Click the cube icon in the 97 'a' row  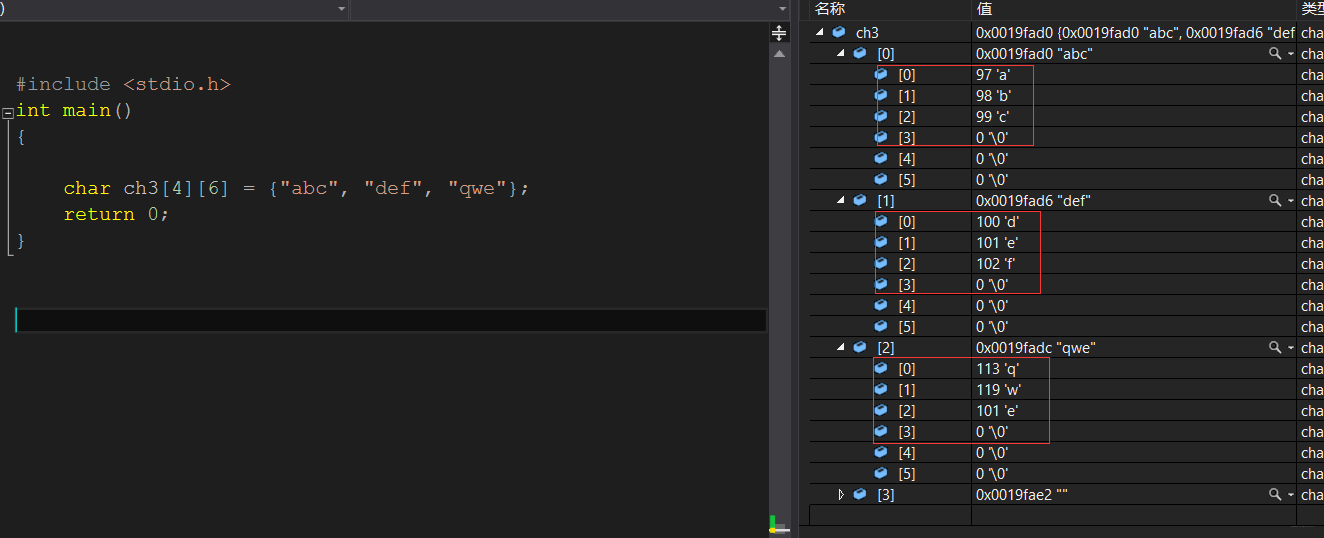[881, 74]
